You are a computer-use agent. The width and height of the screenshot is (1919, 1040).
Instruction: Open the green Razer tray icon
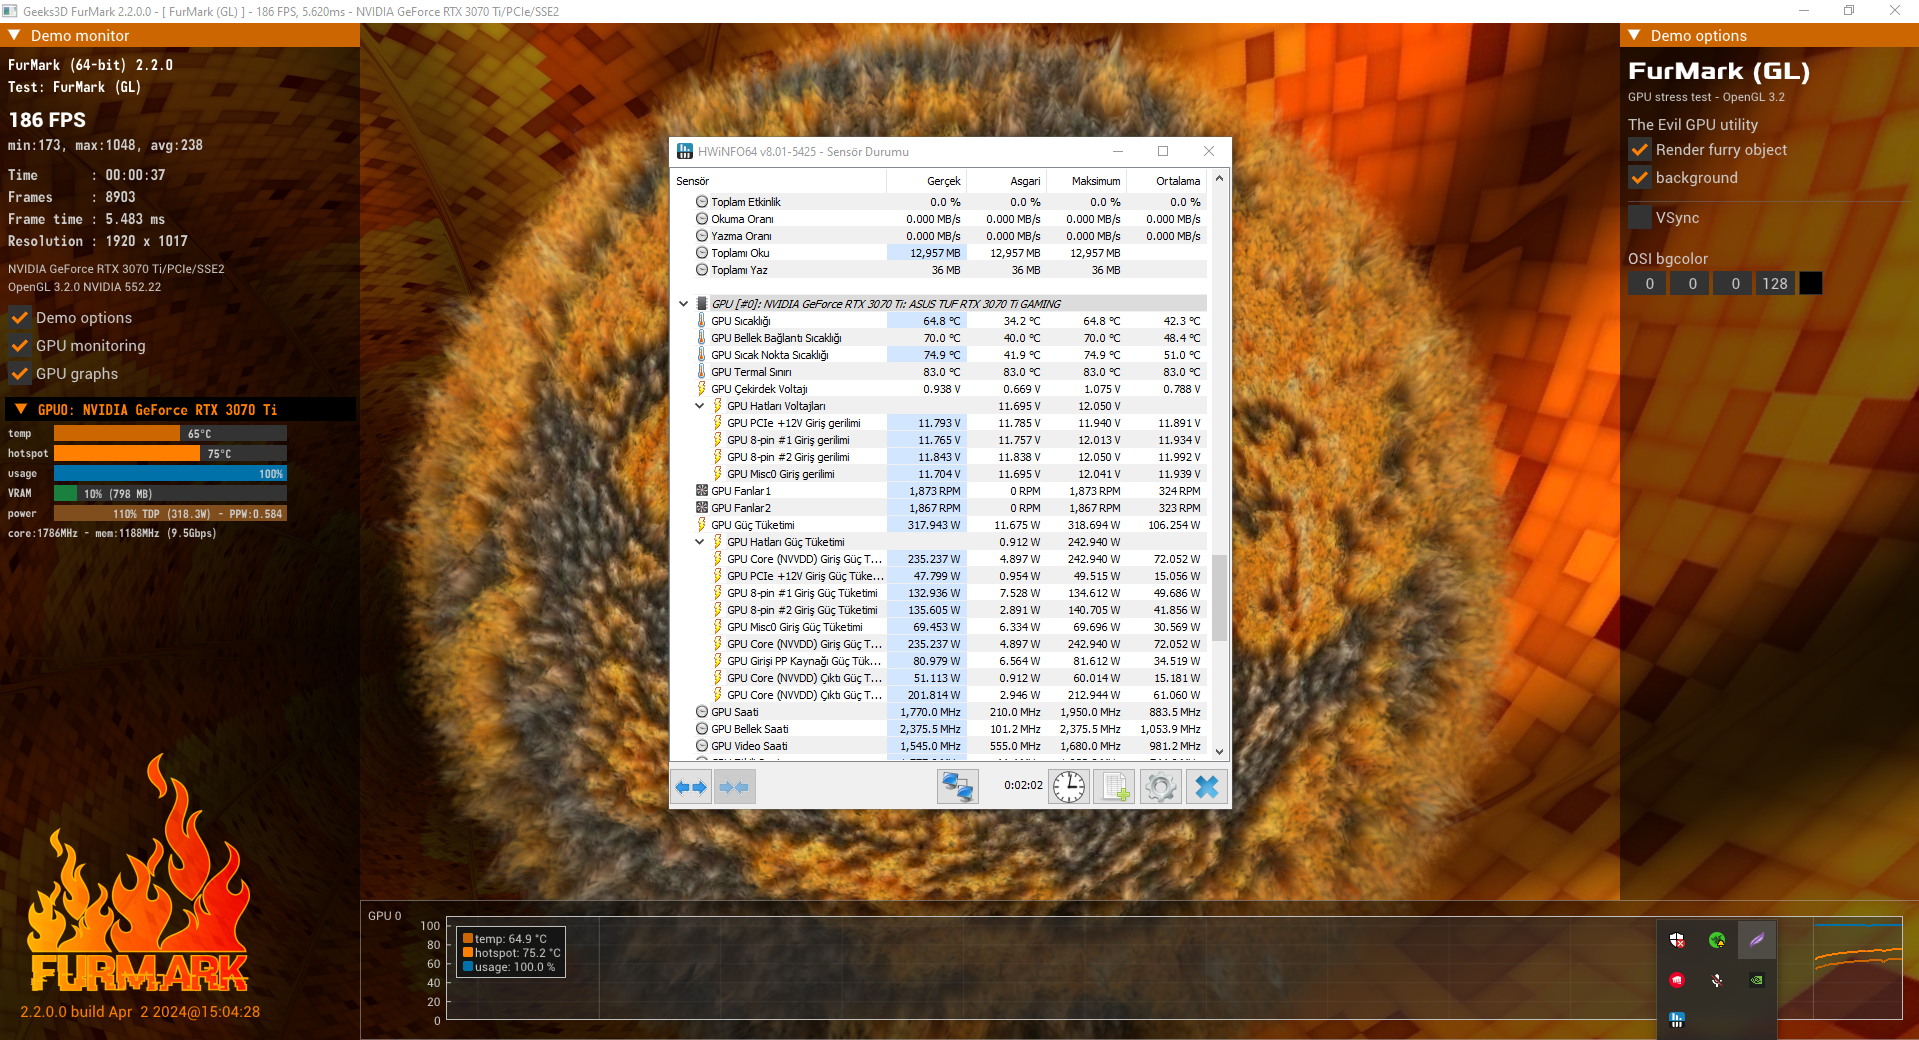1717,940
